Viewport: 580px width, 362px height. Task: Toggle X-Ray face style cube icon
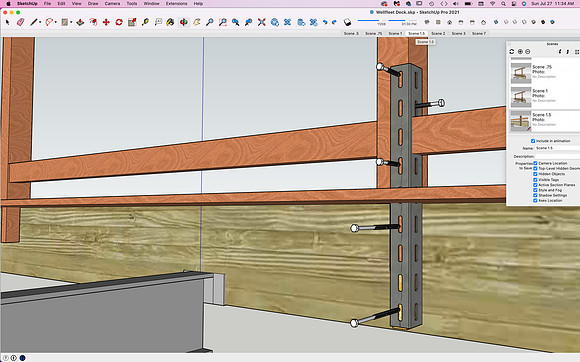pos(496,22)
